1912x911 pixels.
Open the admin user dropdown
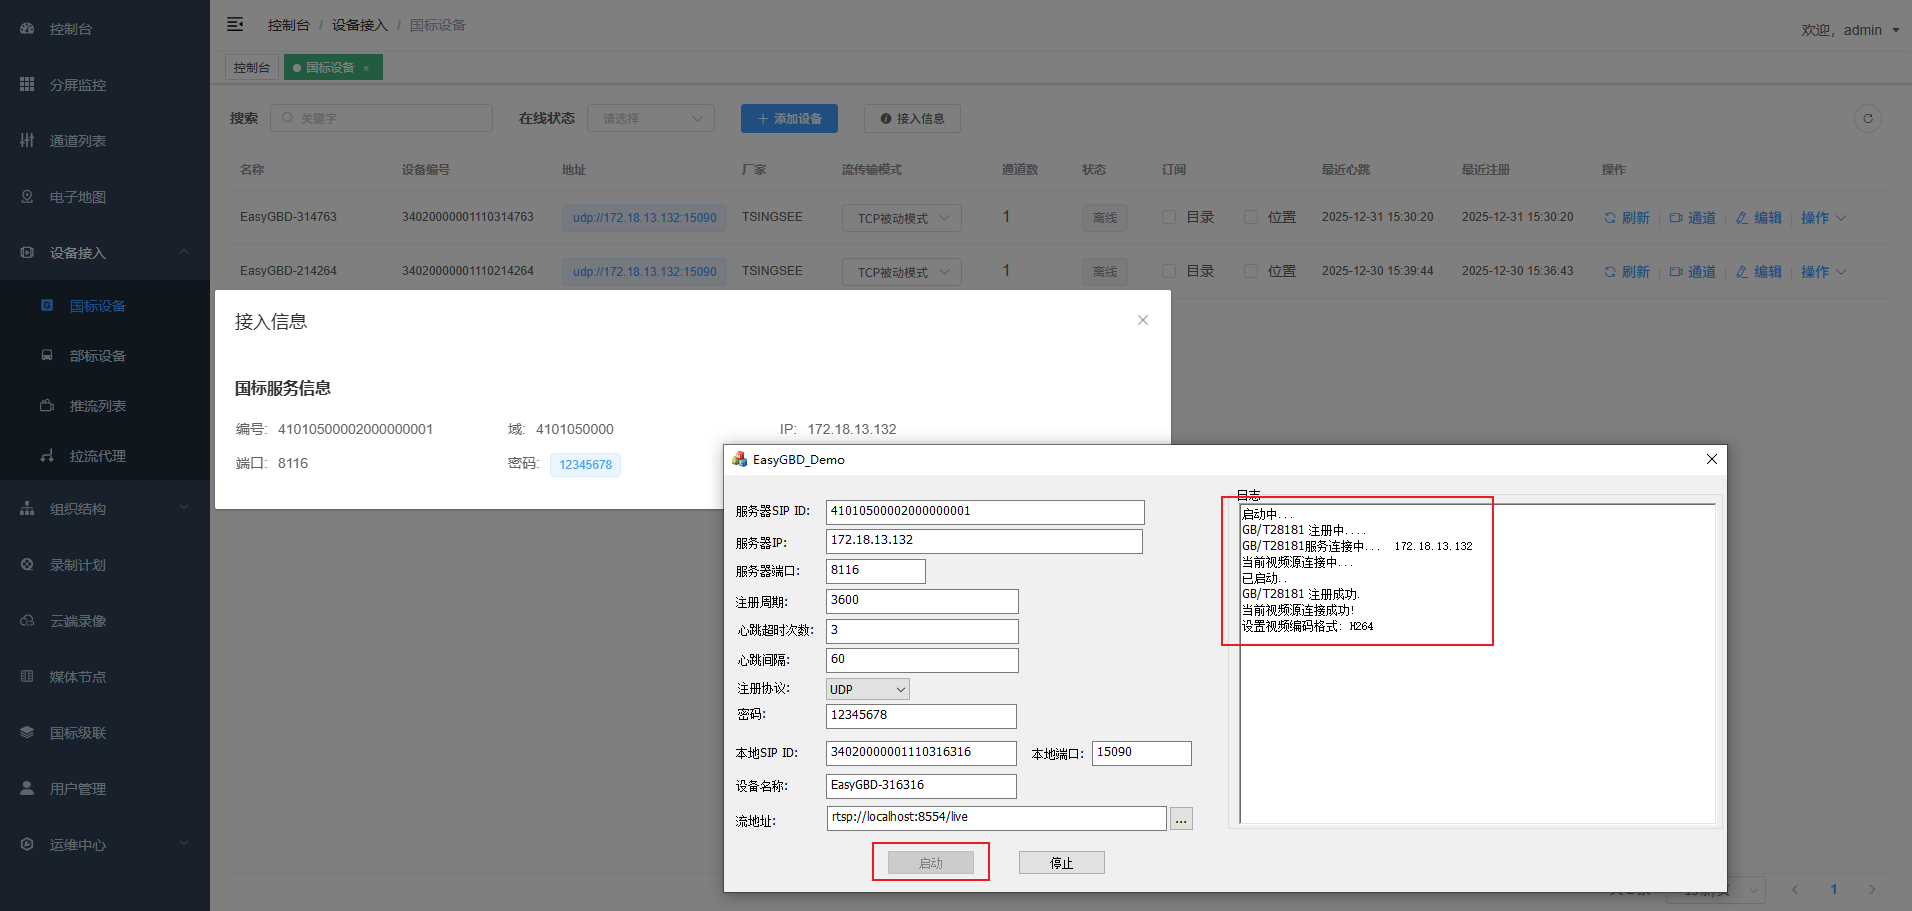click(x=1850, y=30)
